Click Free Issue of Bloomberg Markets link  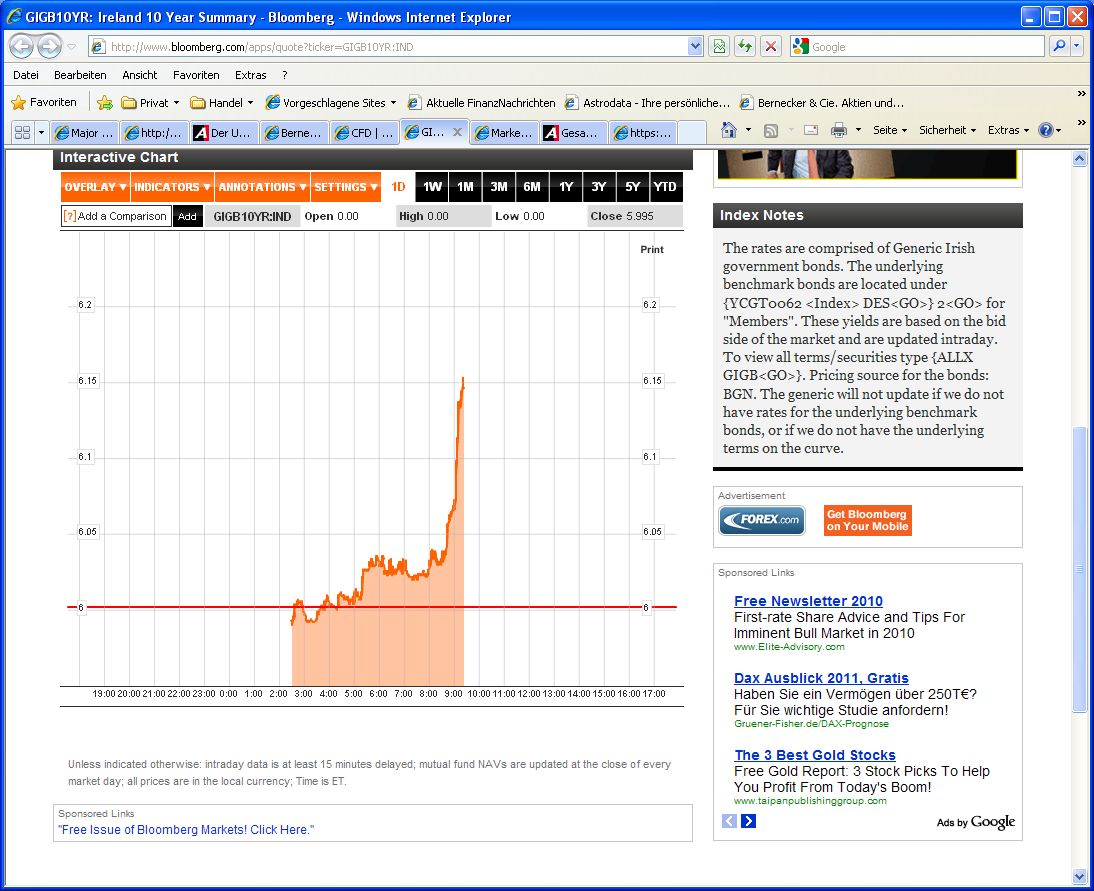coord(186,830)
